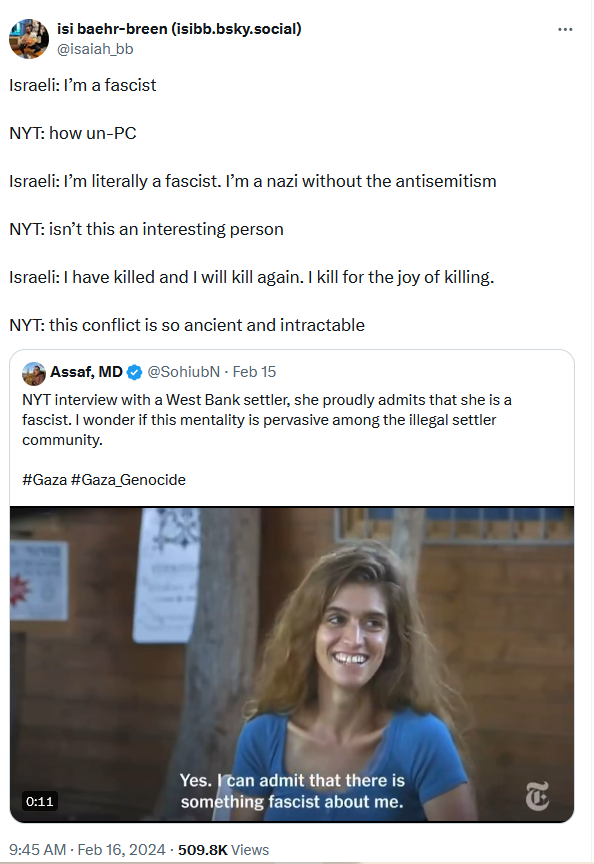
Task: Click the 0:11 video duration badge
Action: pyautogui.click(x=40, y=801)
